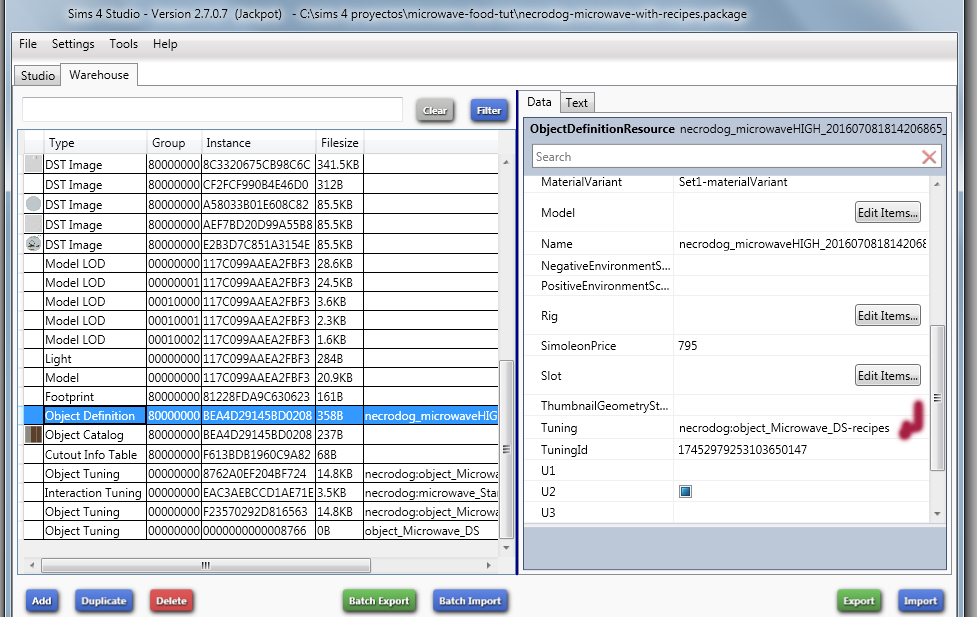This screenshot has width=977, height=617.
Task: Click the resource list's horizontal scroll-right arrow
Action: tap(488, 565)
